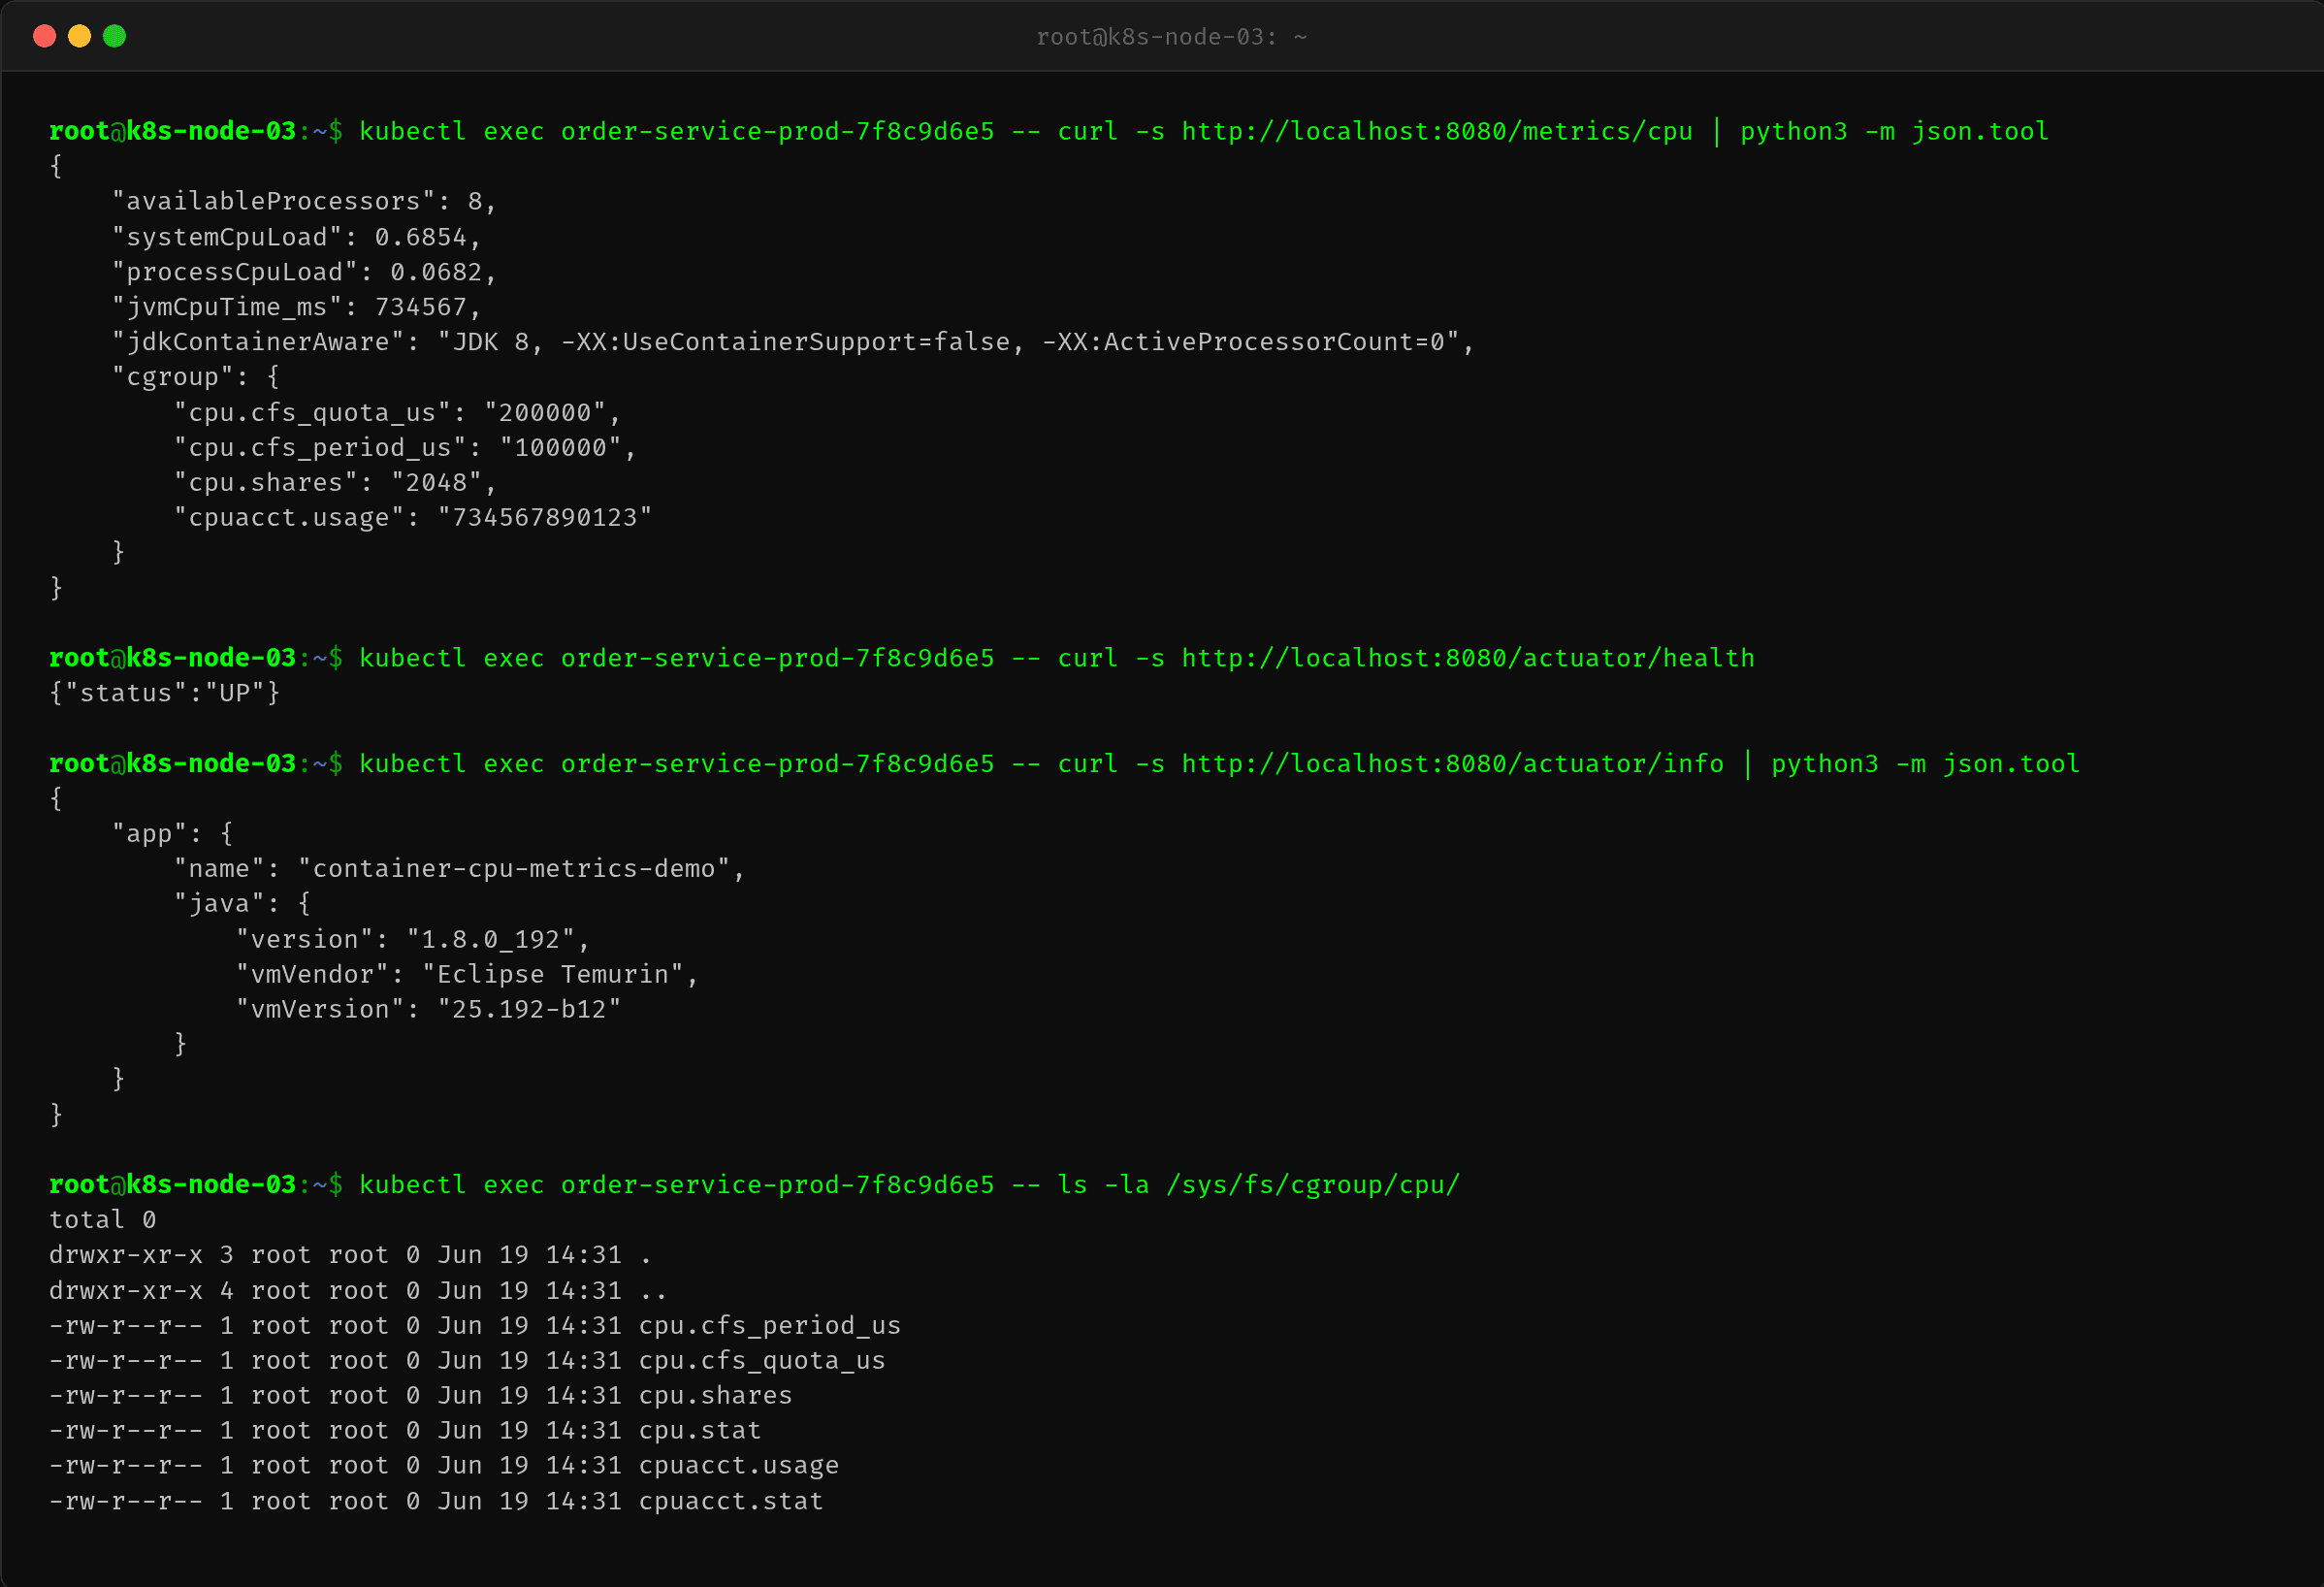Click the "availableProcessors": 8 line
The image size is (2324, 1587).
[304, 202]
